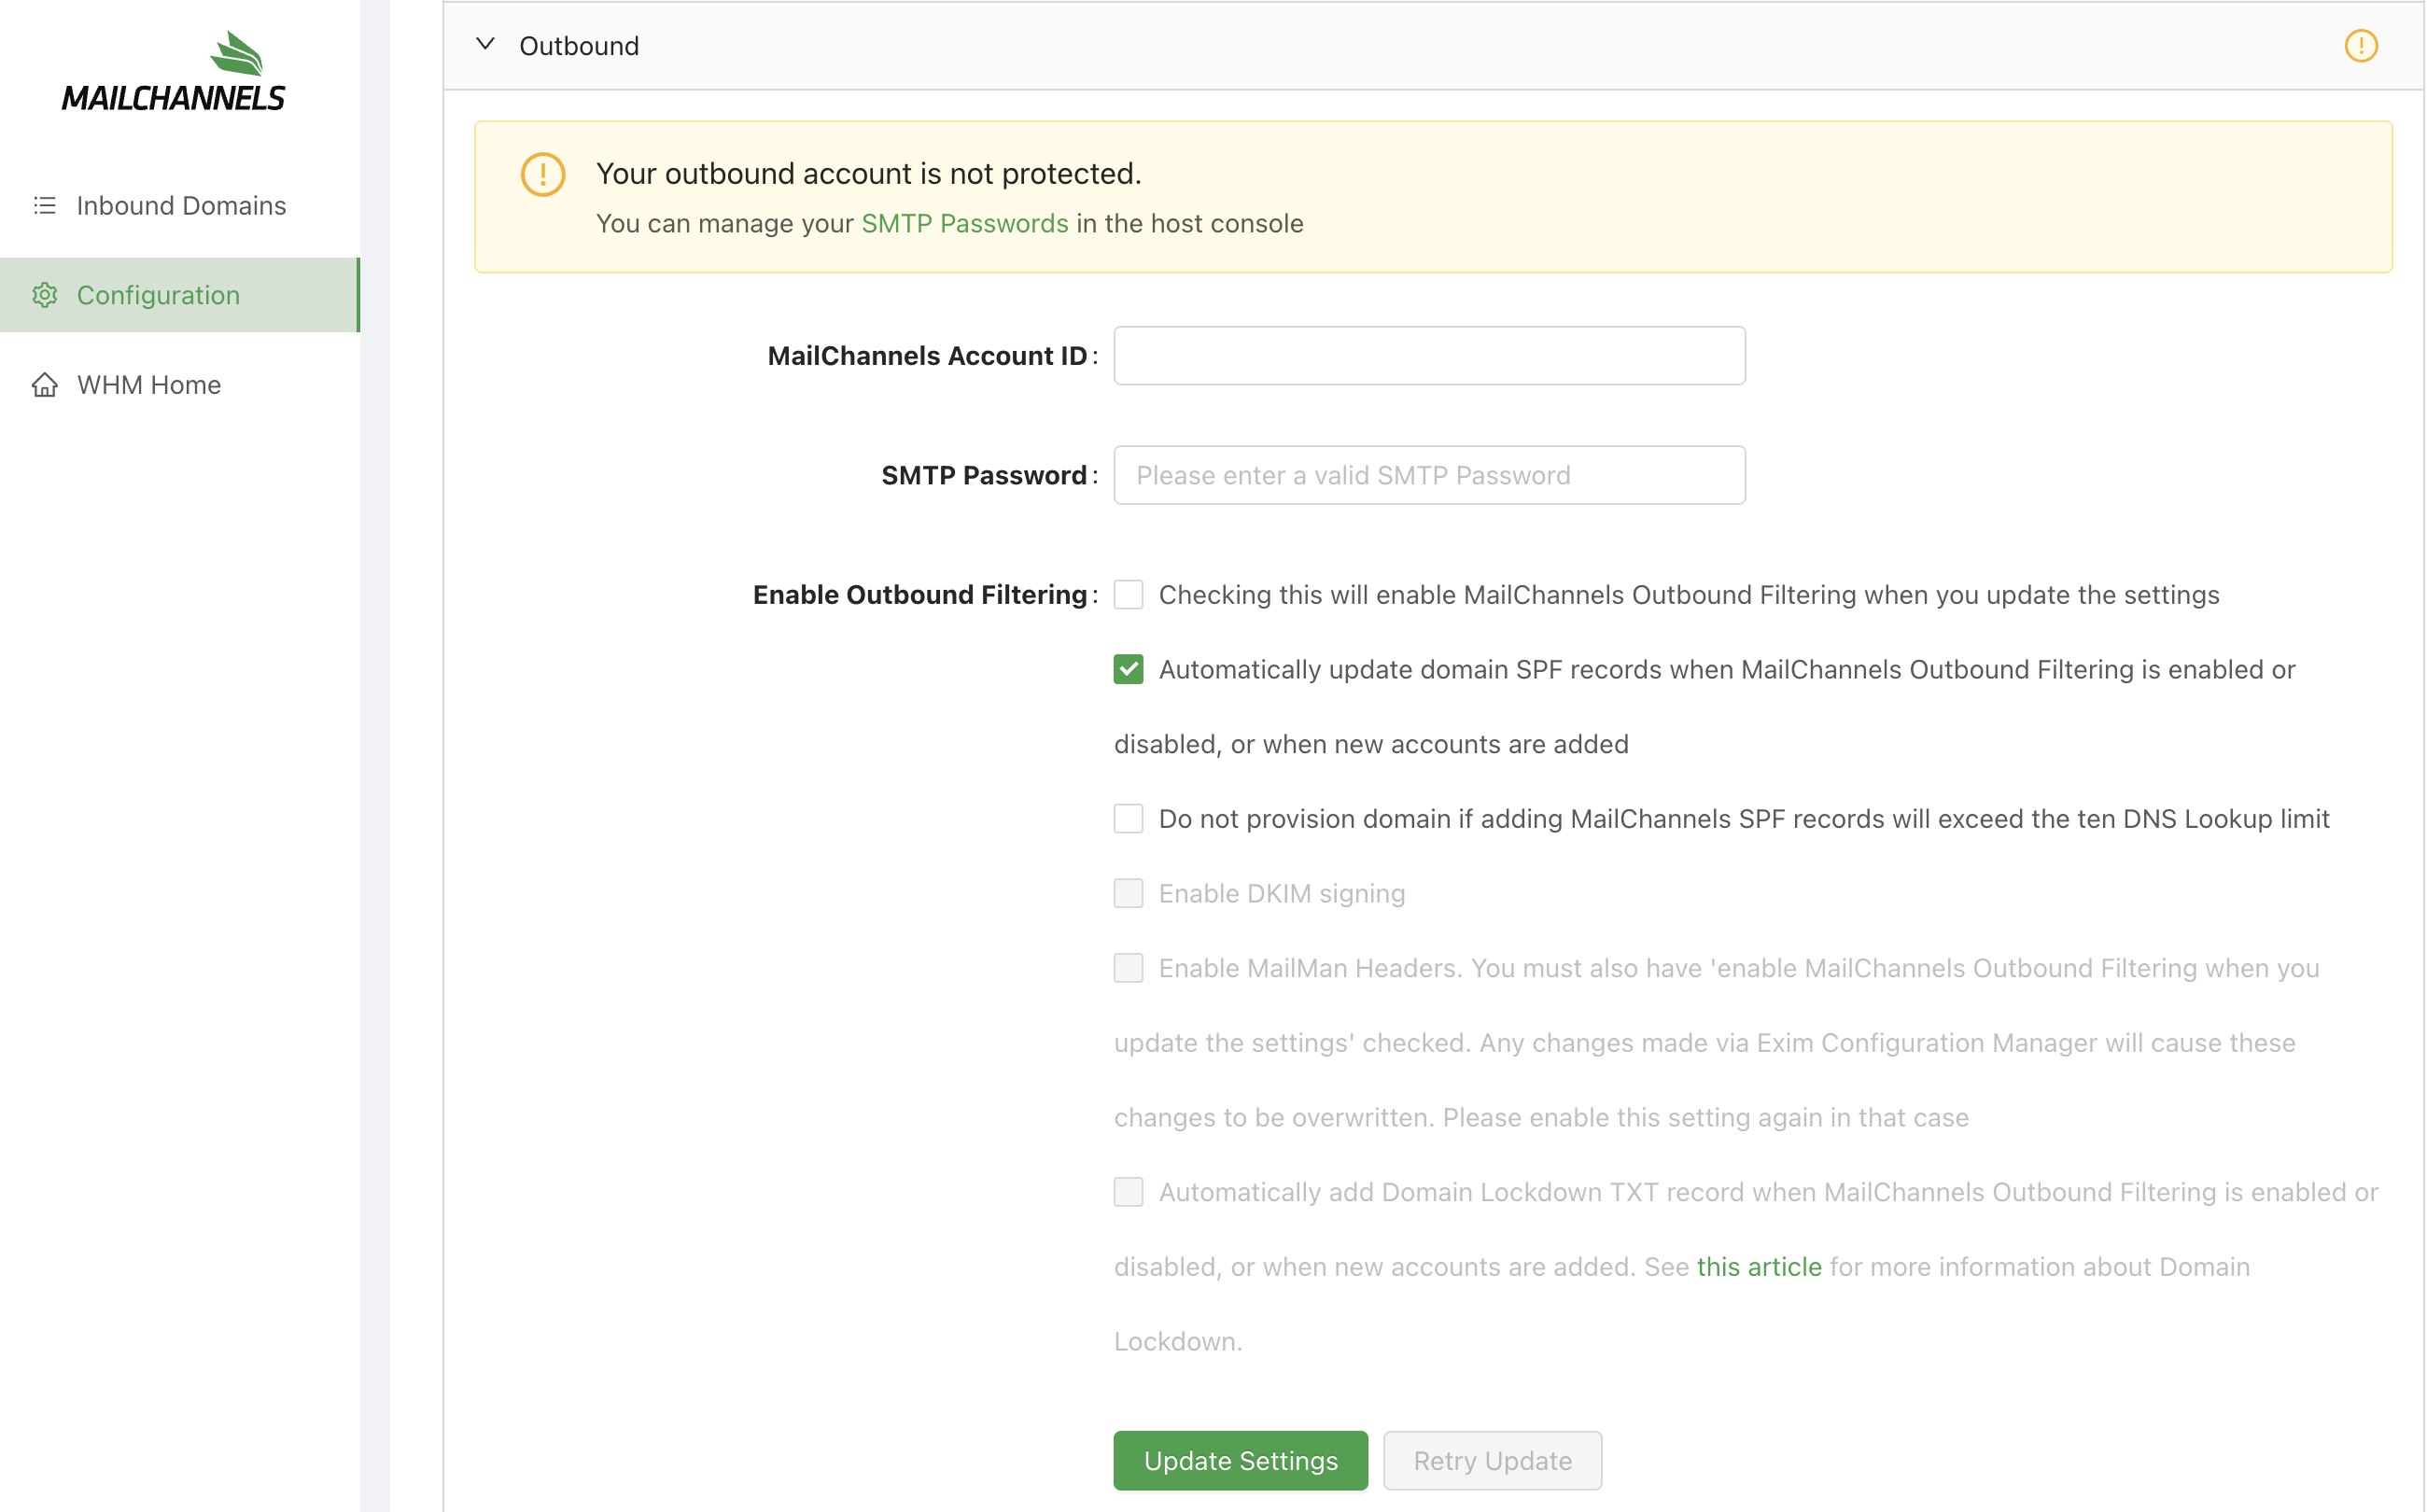
Task: Toggle Enable MailMan Headers checkbox
Action: [x=1128, y=968]
